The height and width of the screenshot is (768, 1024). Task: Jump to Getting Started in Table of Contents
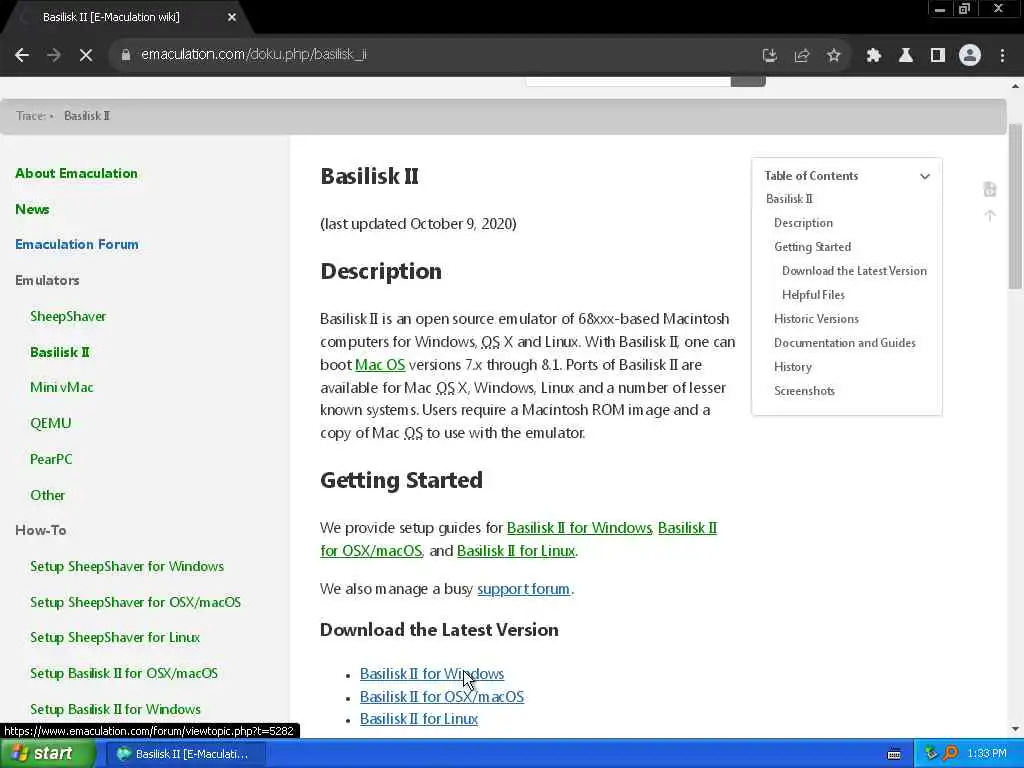tap(812, 248)
